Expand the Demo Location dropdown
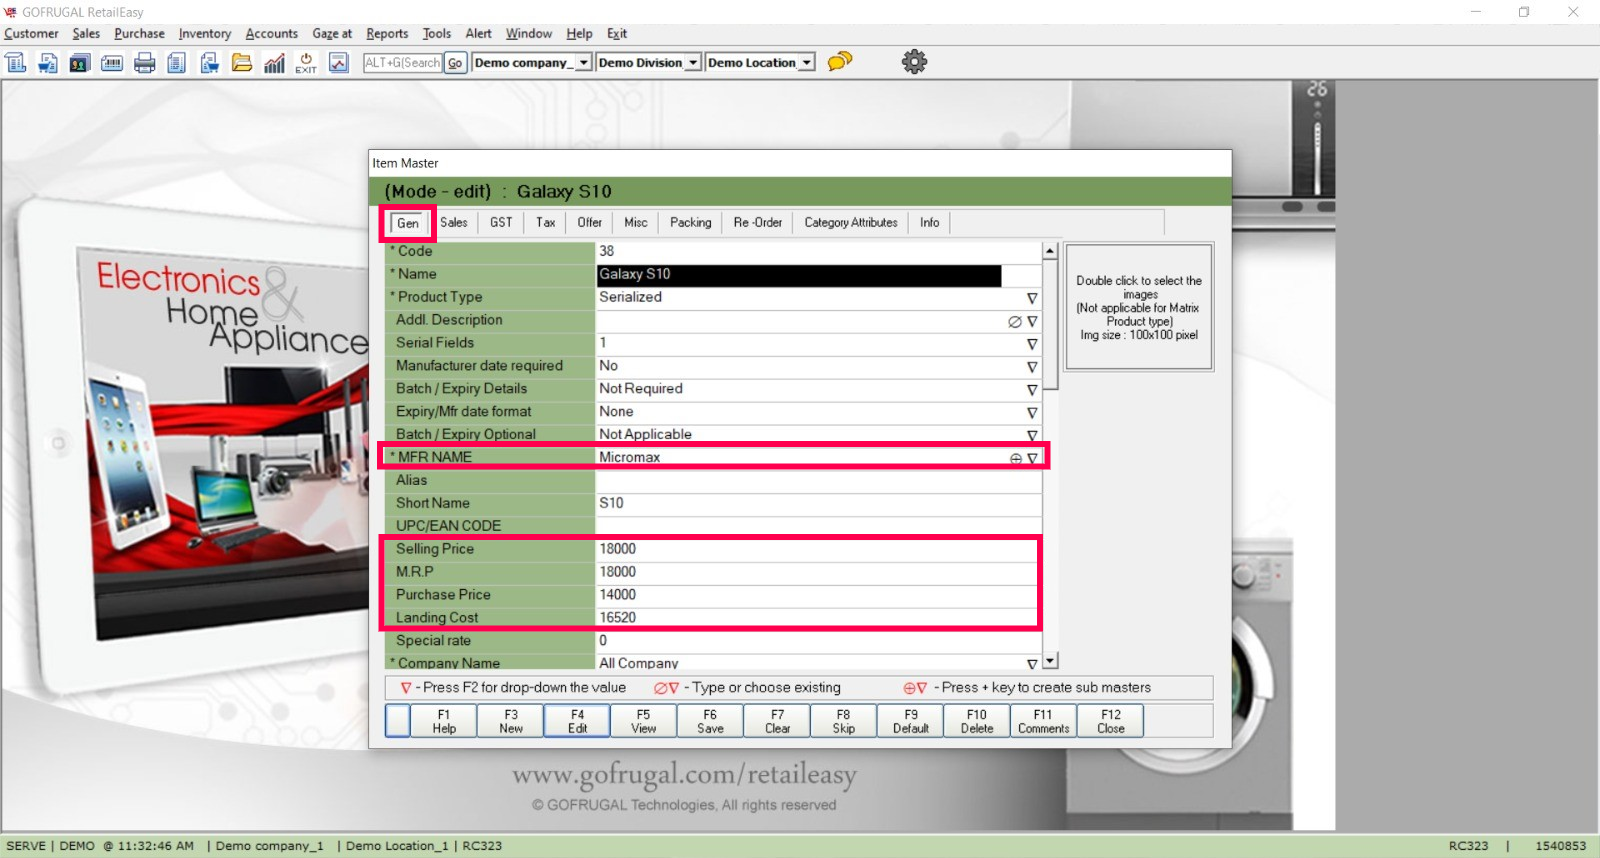This screenshot has height=858, width=1600. (806, 63)
